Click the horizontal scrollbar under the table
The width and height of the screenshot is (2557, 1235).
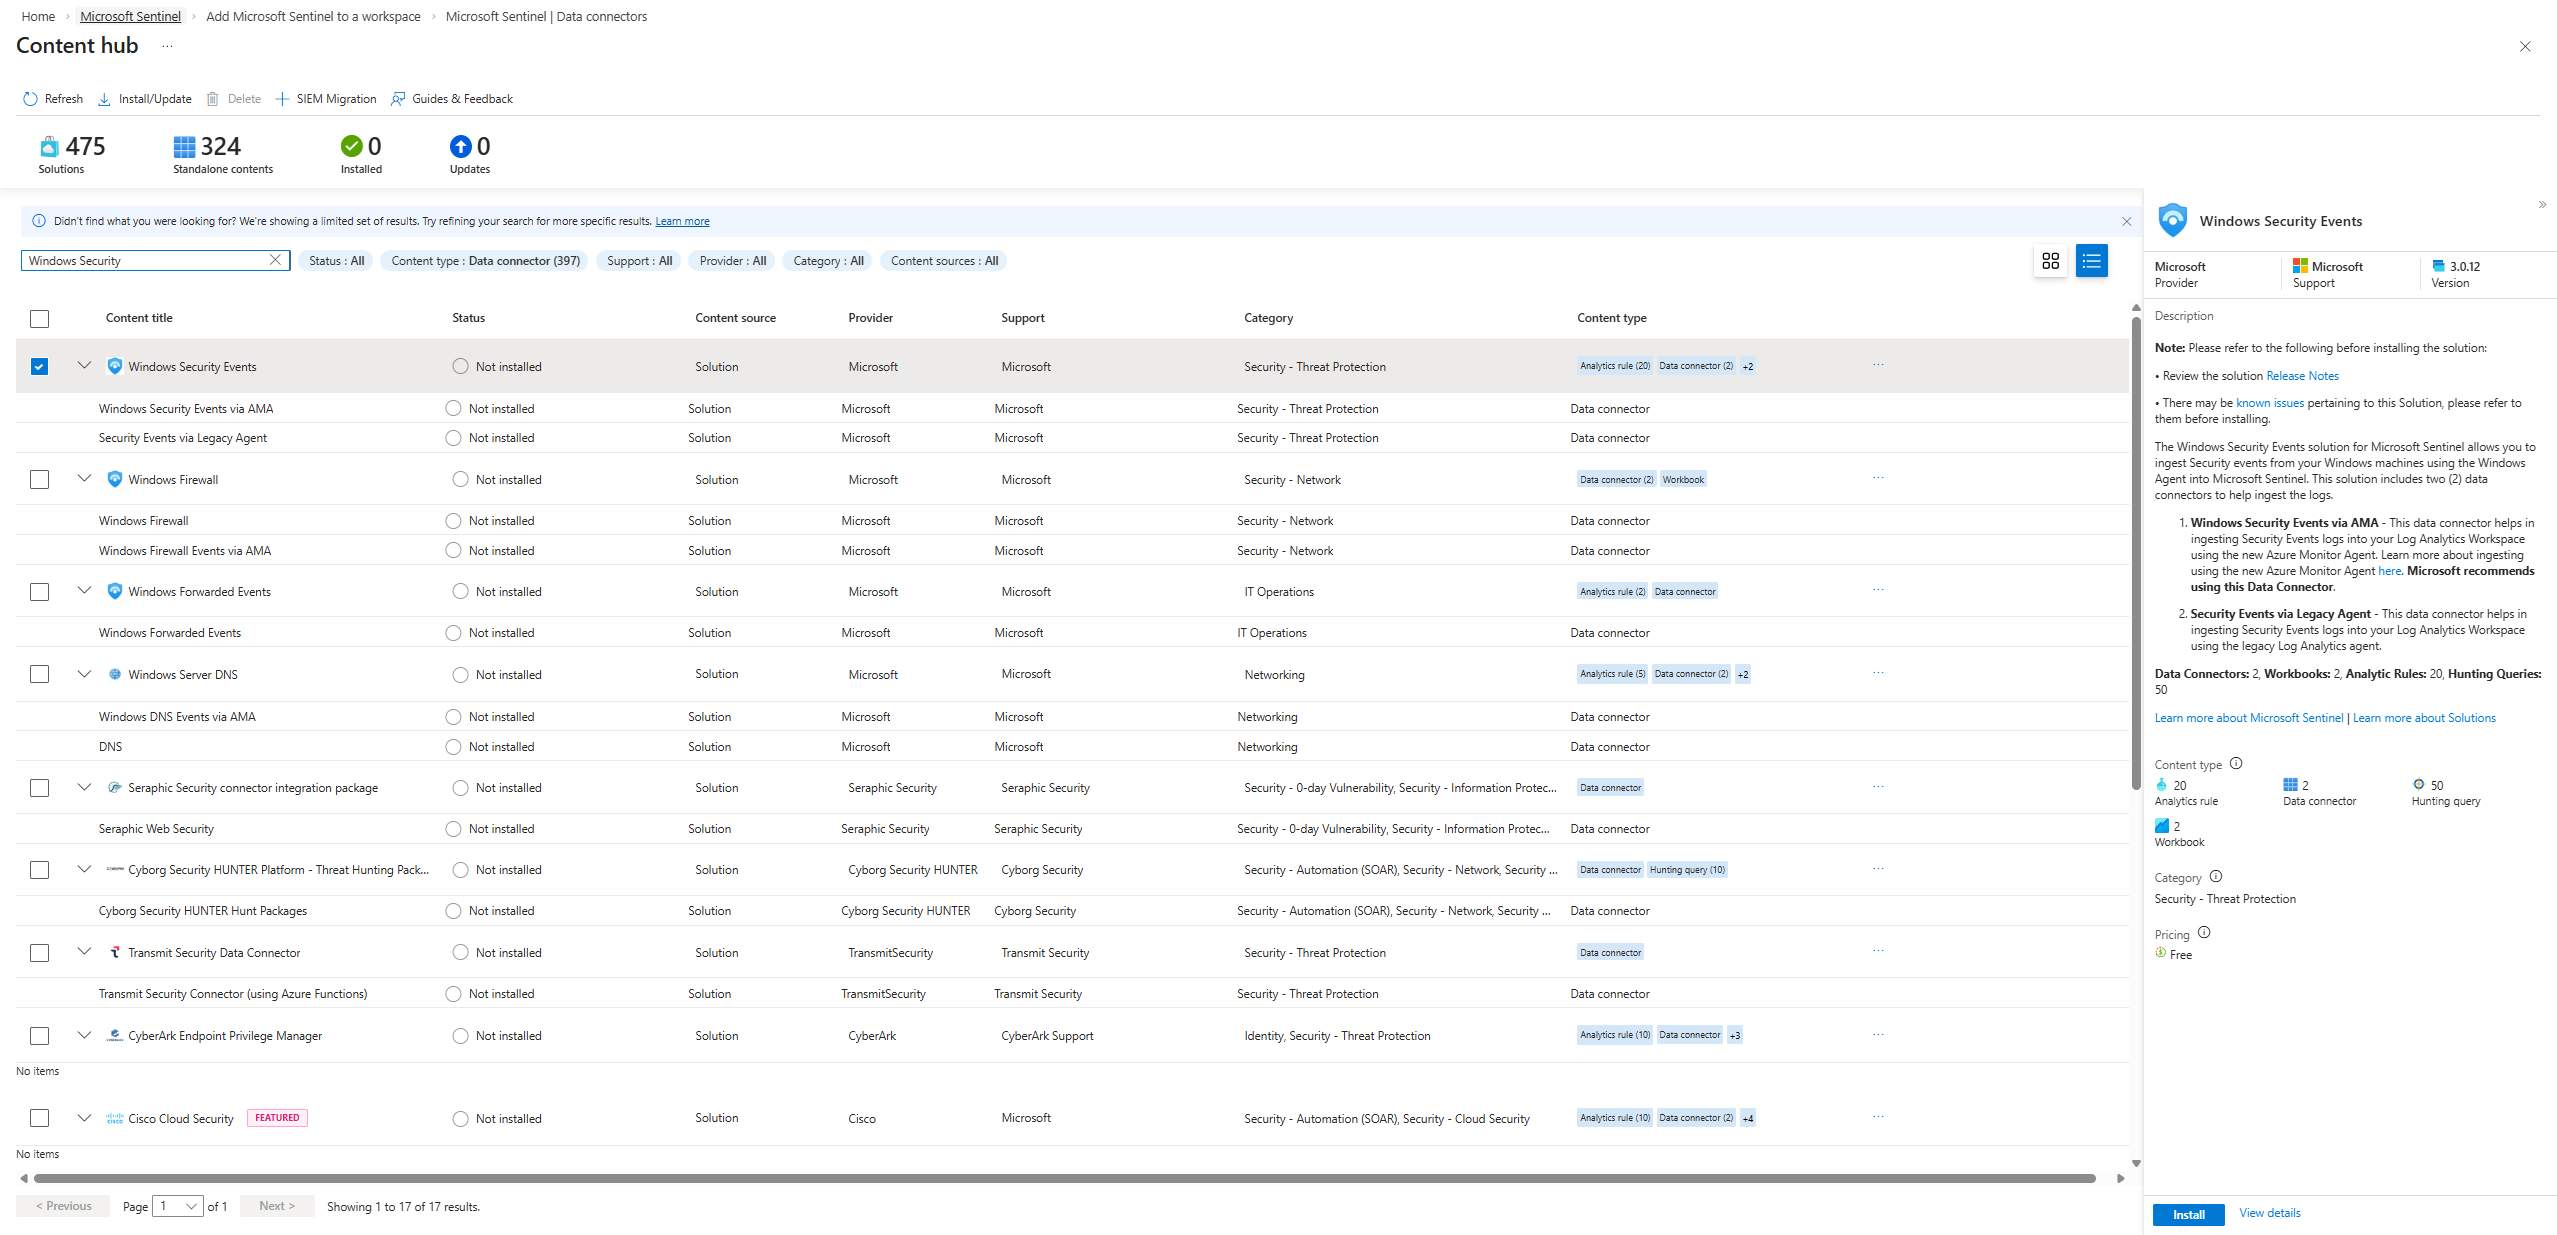[1060, 1178]
